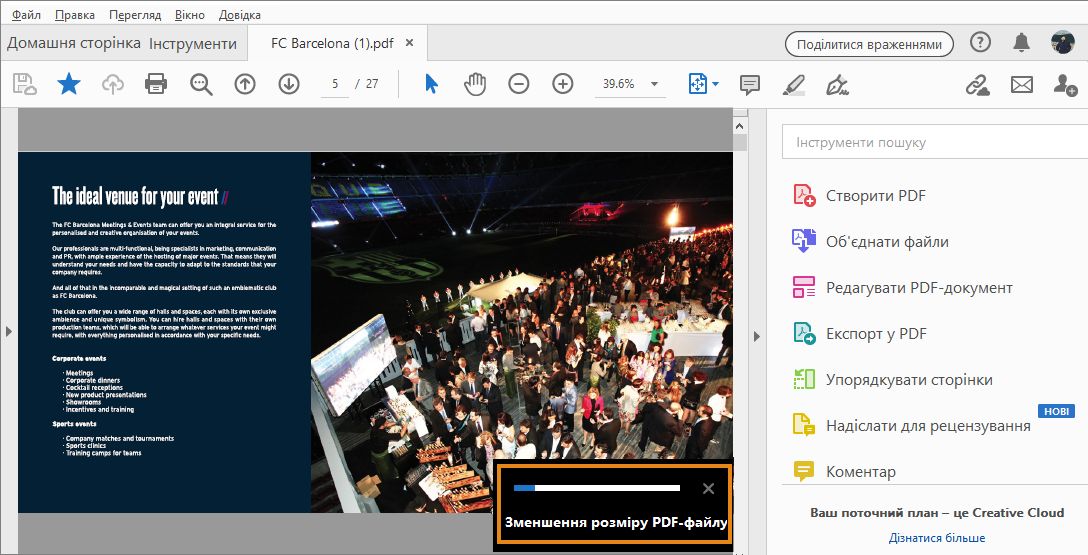
Task: Open the Довідка menu
Action: [x=240, y=14]
